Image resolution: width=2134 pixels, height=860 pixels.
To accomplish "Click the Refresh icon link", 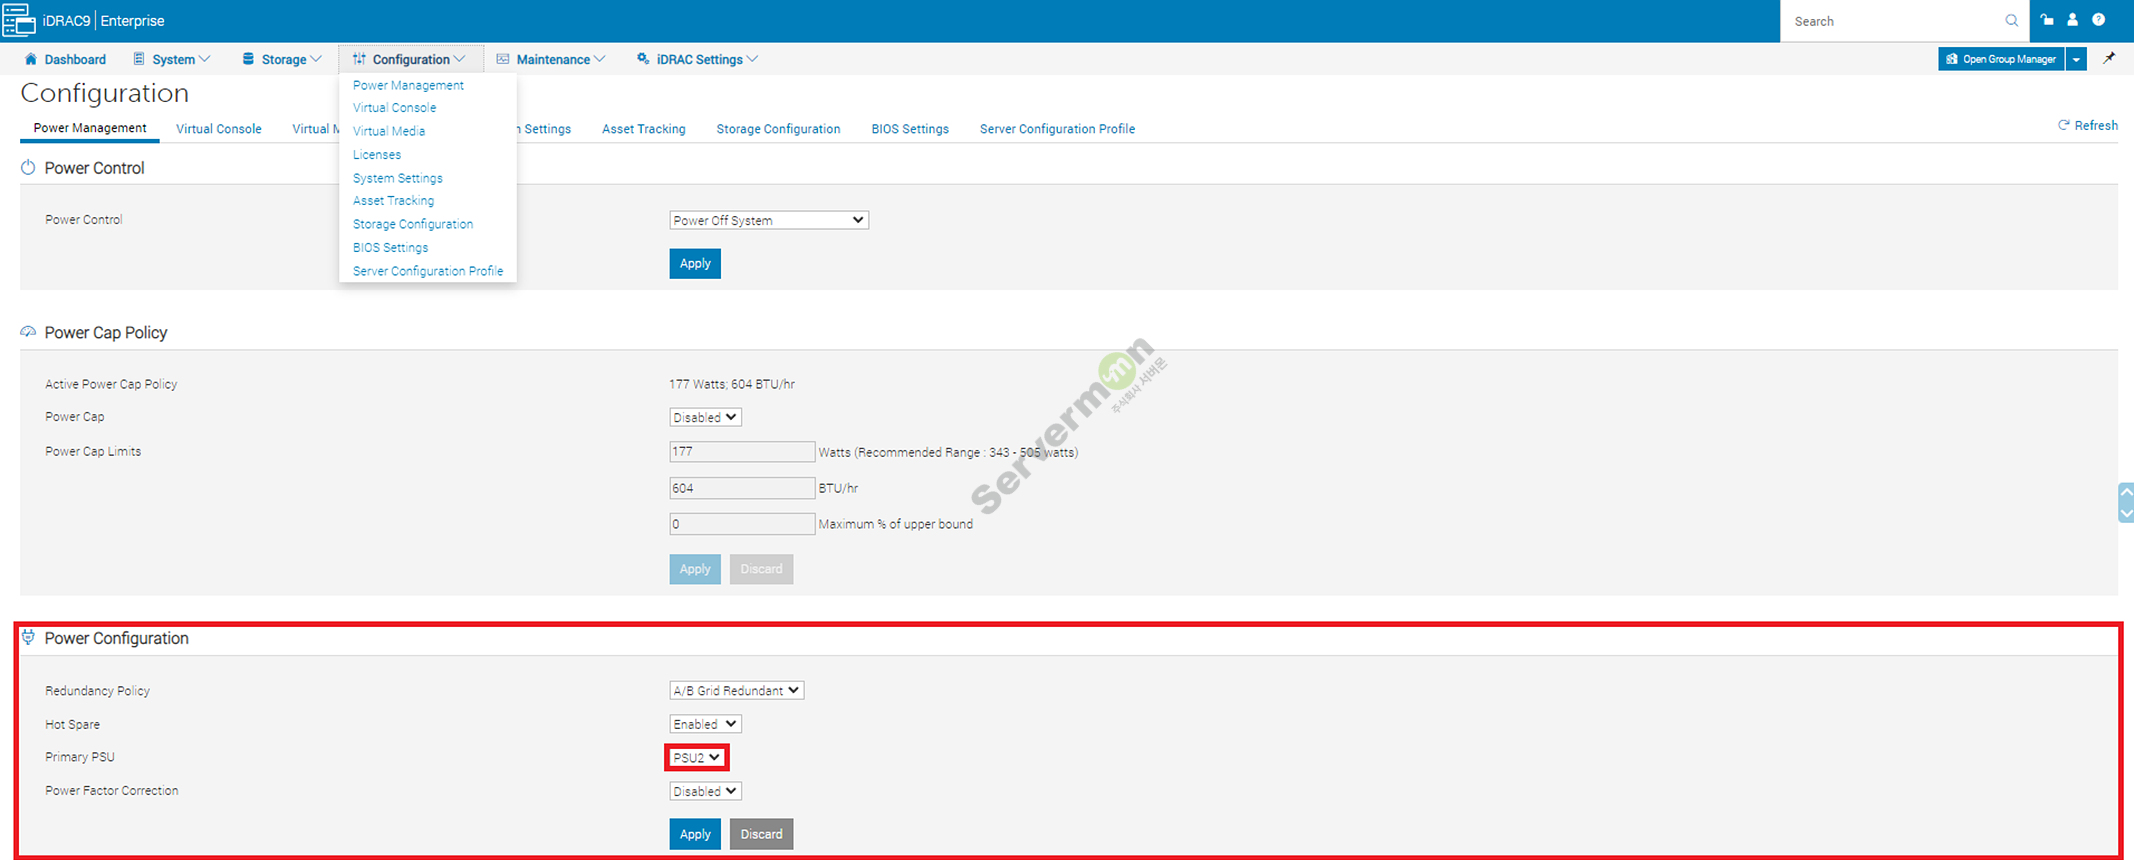I will pyautogui.click(x=2087, y=125).
